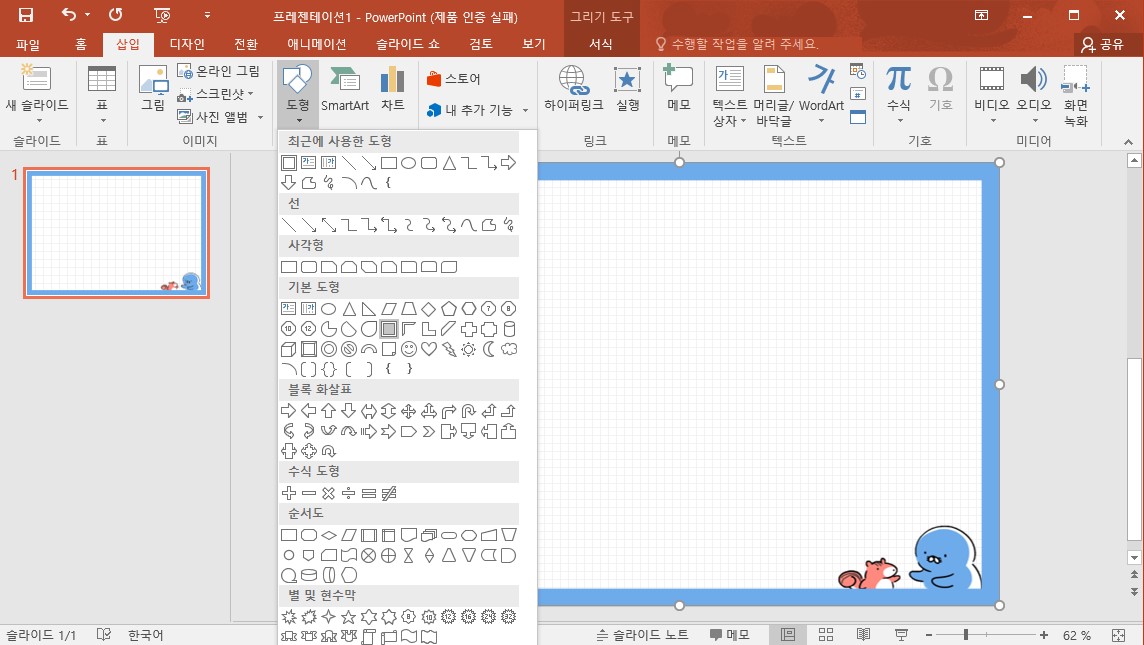Viewport: 1144px width, 645px height.
Task: Insert a Hyperlink
Action: pos(573,90)
